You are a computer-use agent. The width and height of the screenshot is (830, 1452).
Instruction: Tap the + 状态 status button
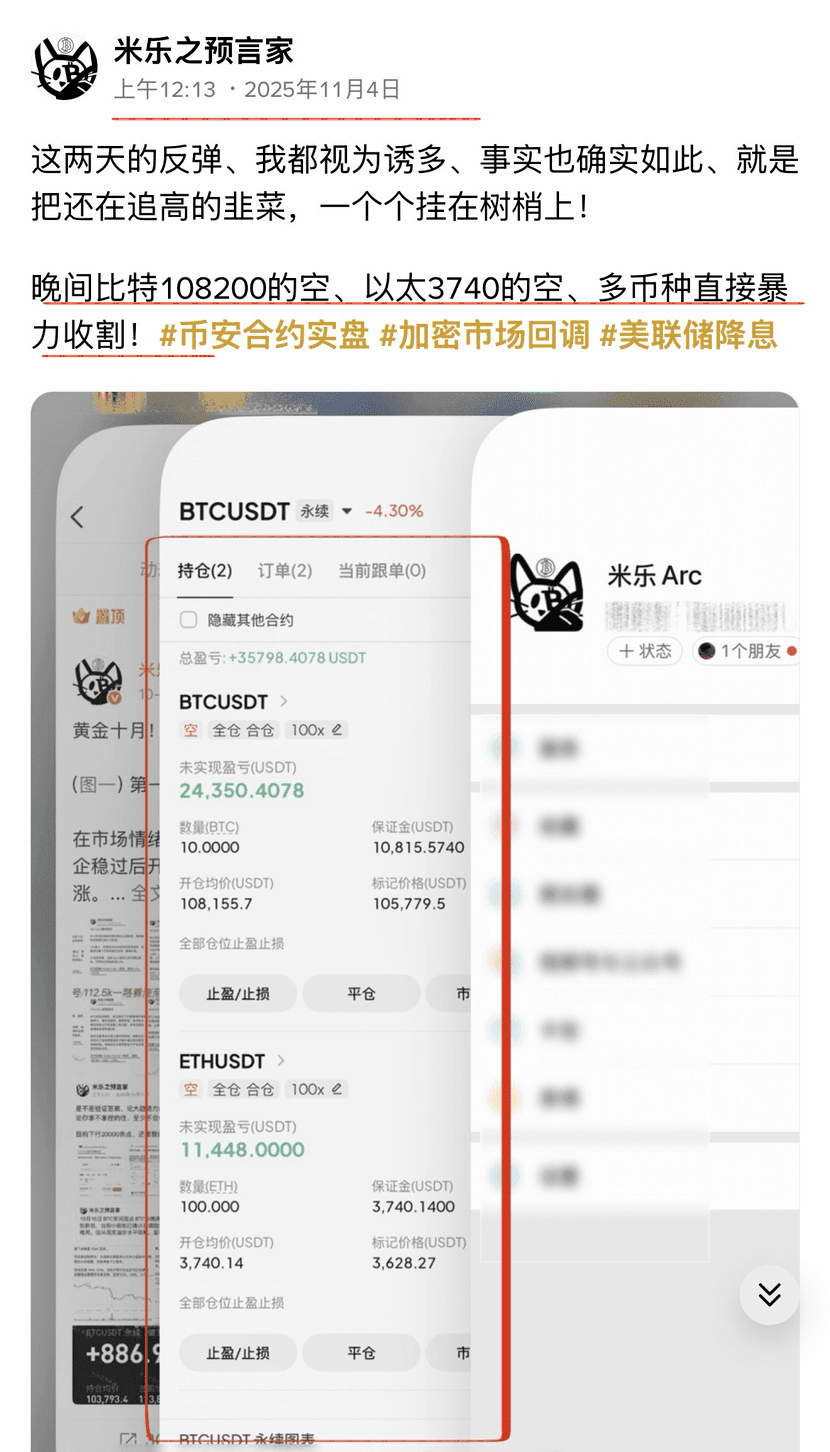coord(645,651)
